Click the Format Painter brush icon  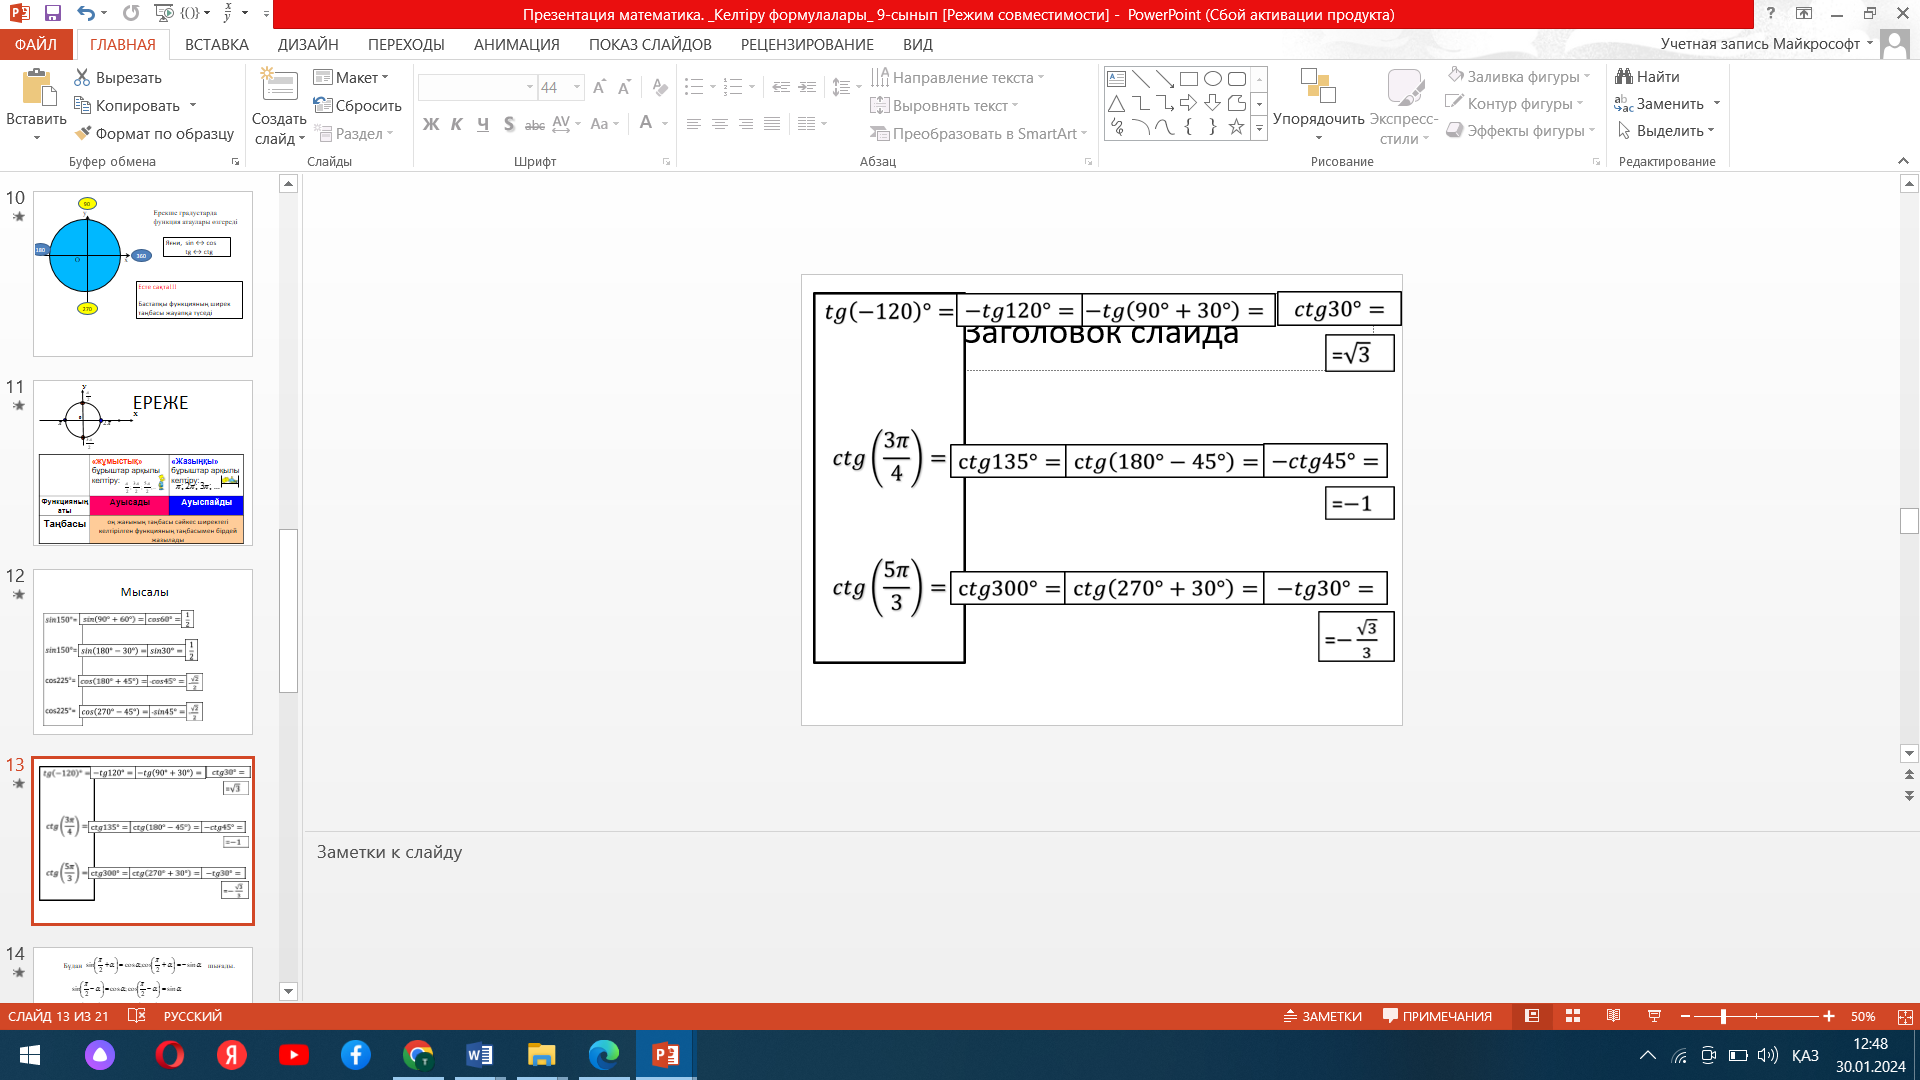click(84, 133)
